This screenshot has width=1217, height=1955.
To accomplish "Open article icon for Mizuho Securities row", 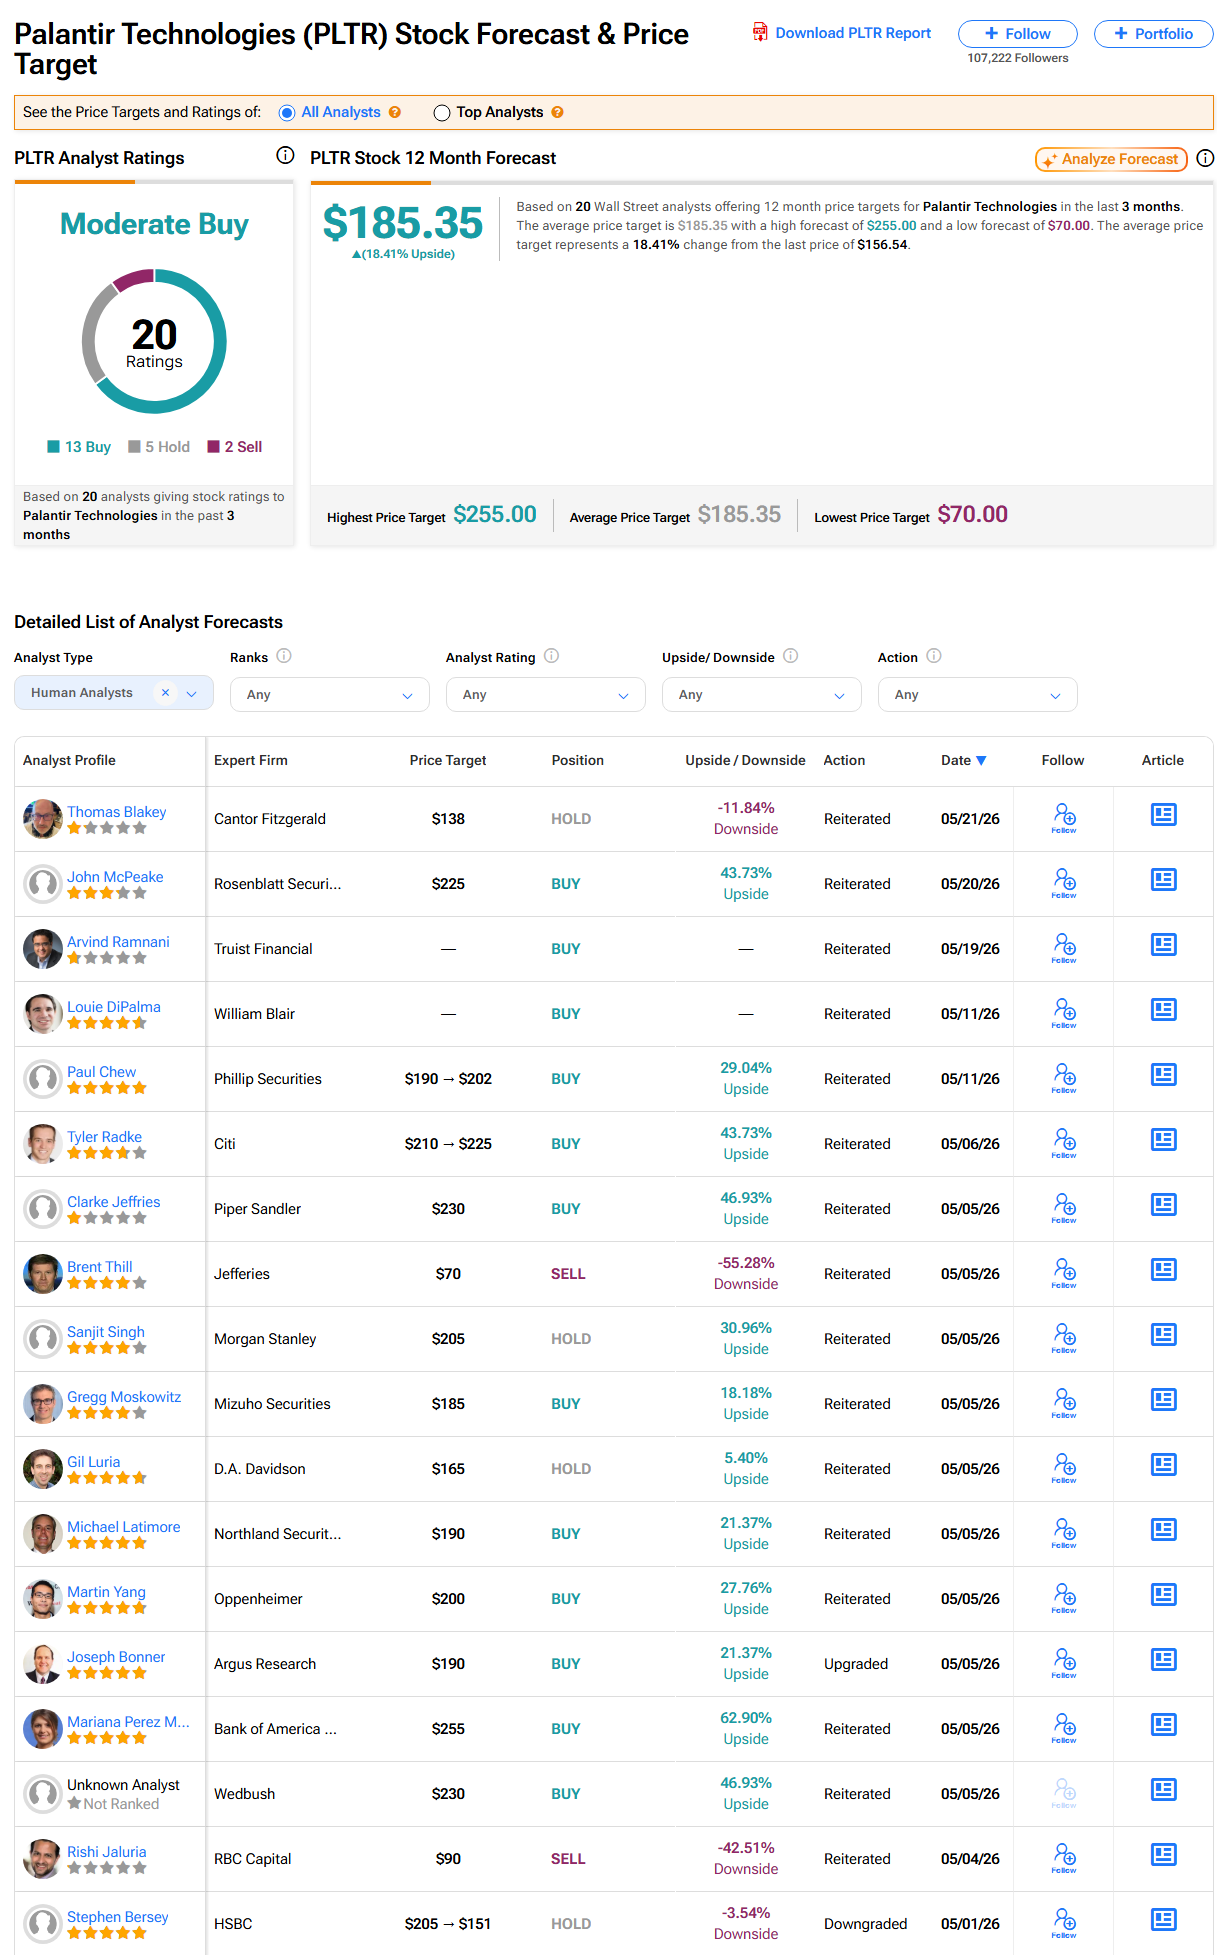I will coord(1163,1400).
